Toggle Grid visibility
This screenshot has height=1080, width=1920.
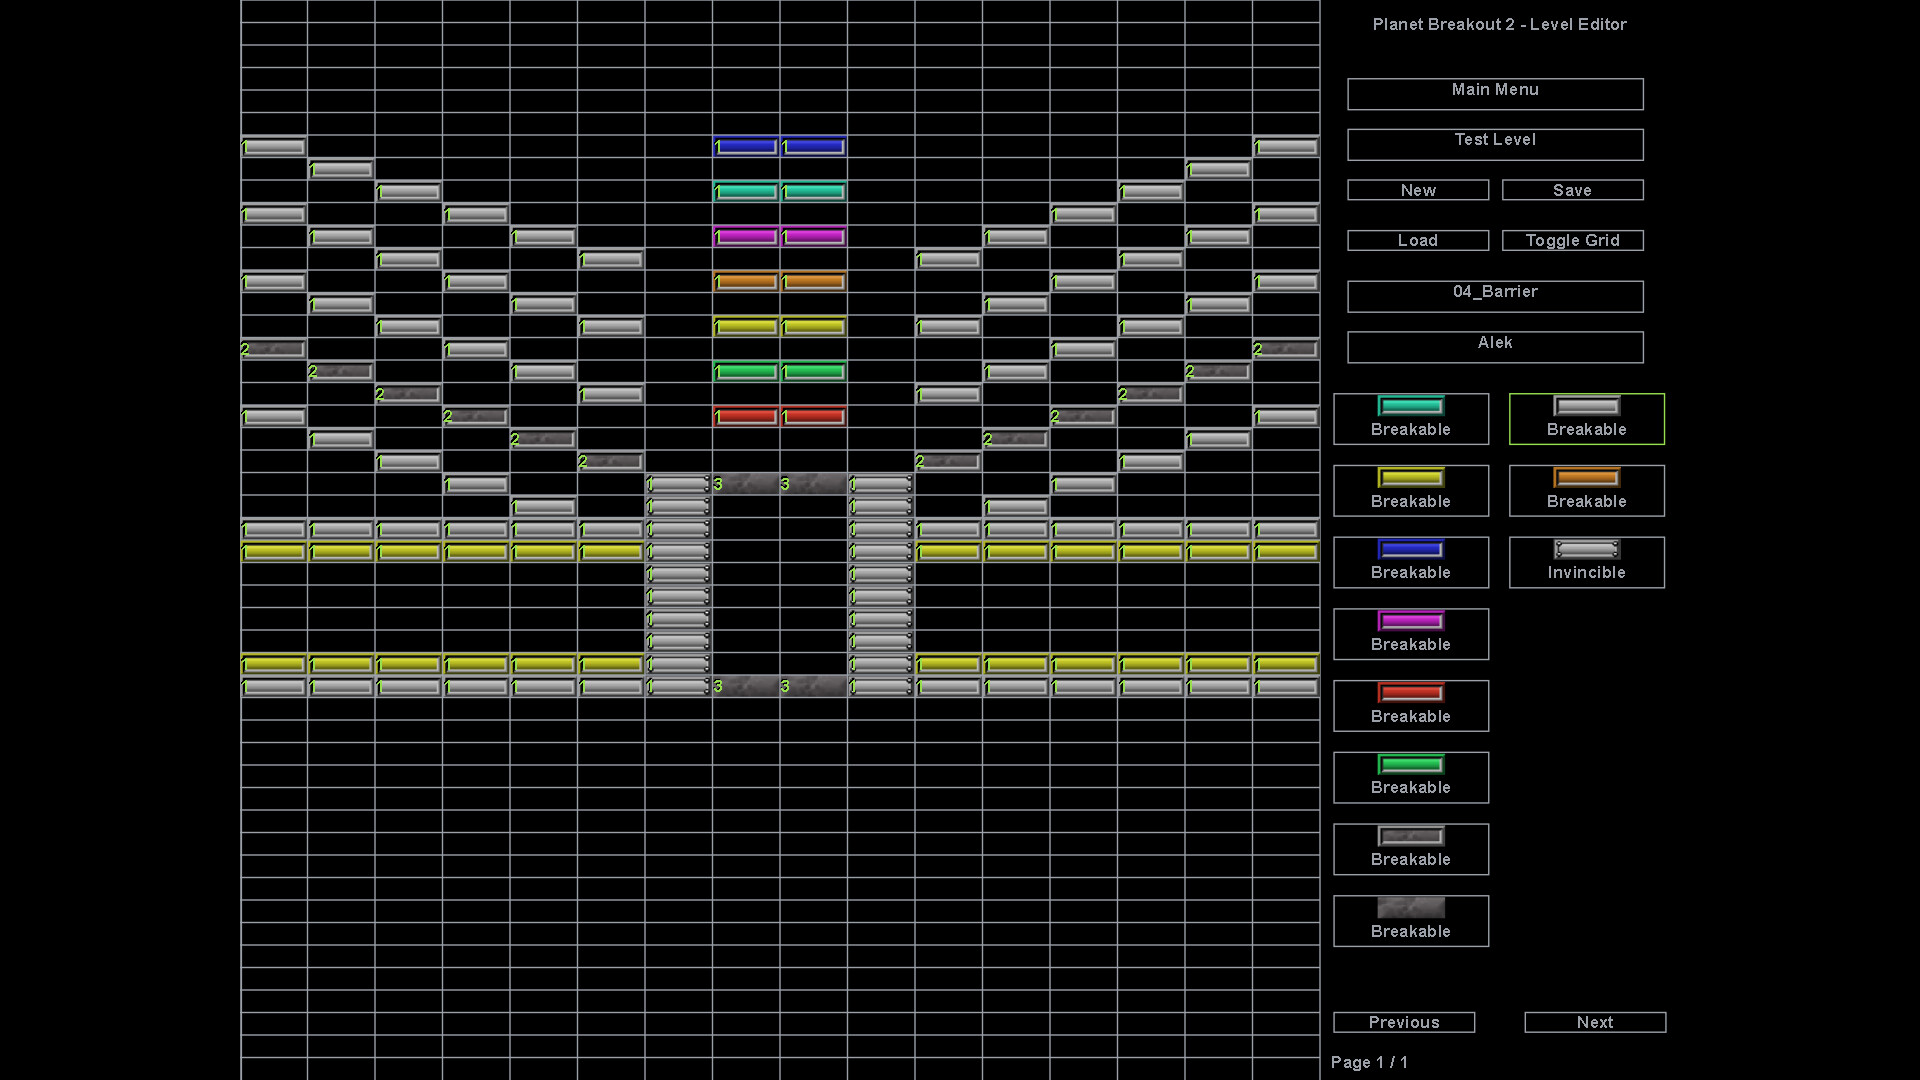click(1572, 240)
